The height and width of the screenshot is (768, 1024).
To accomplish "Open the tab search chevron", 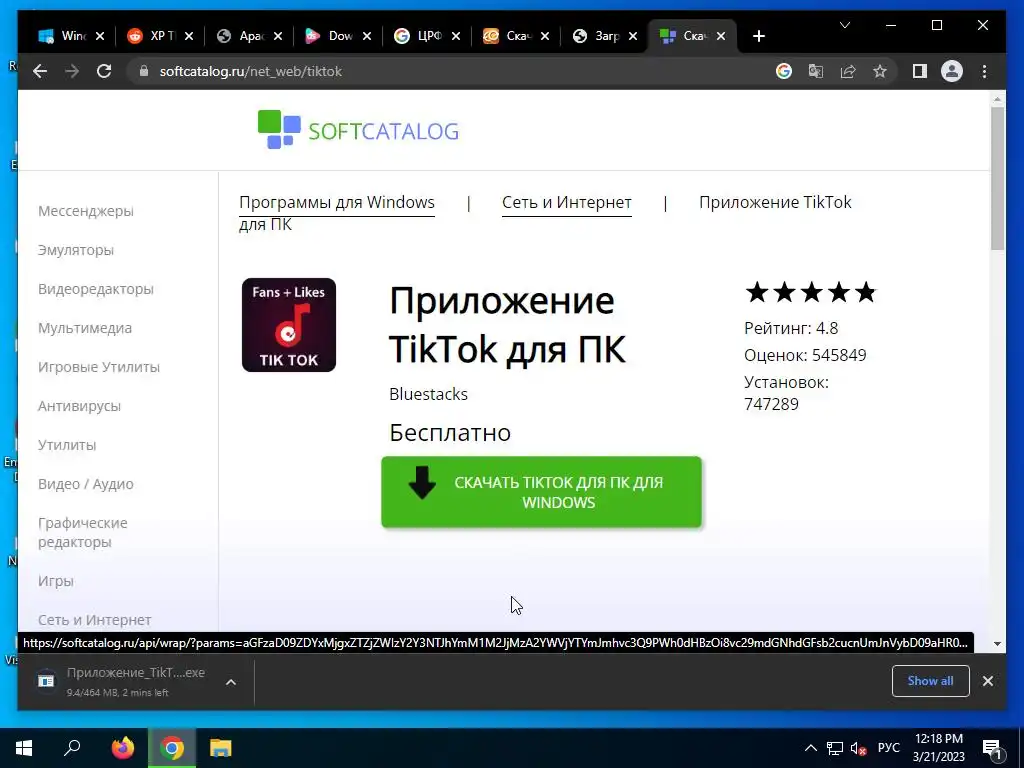I will click(844, 25).
